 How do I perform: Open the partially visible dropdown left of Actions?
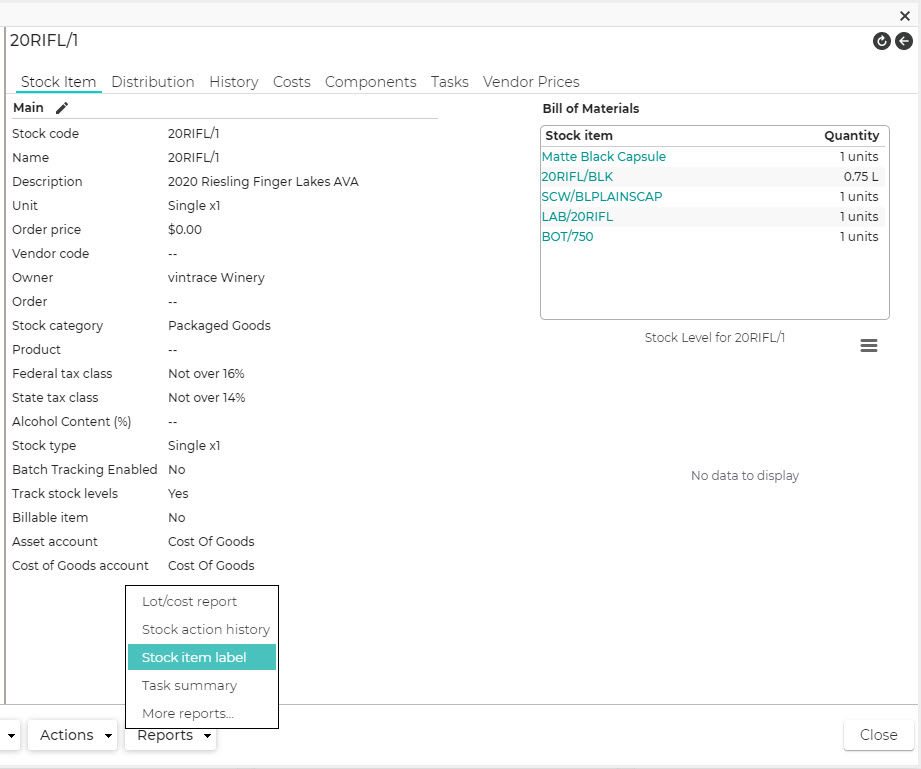(x=10, y=735)
